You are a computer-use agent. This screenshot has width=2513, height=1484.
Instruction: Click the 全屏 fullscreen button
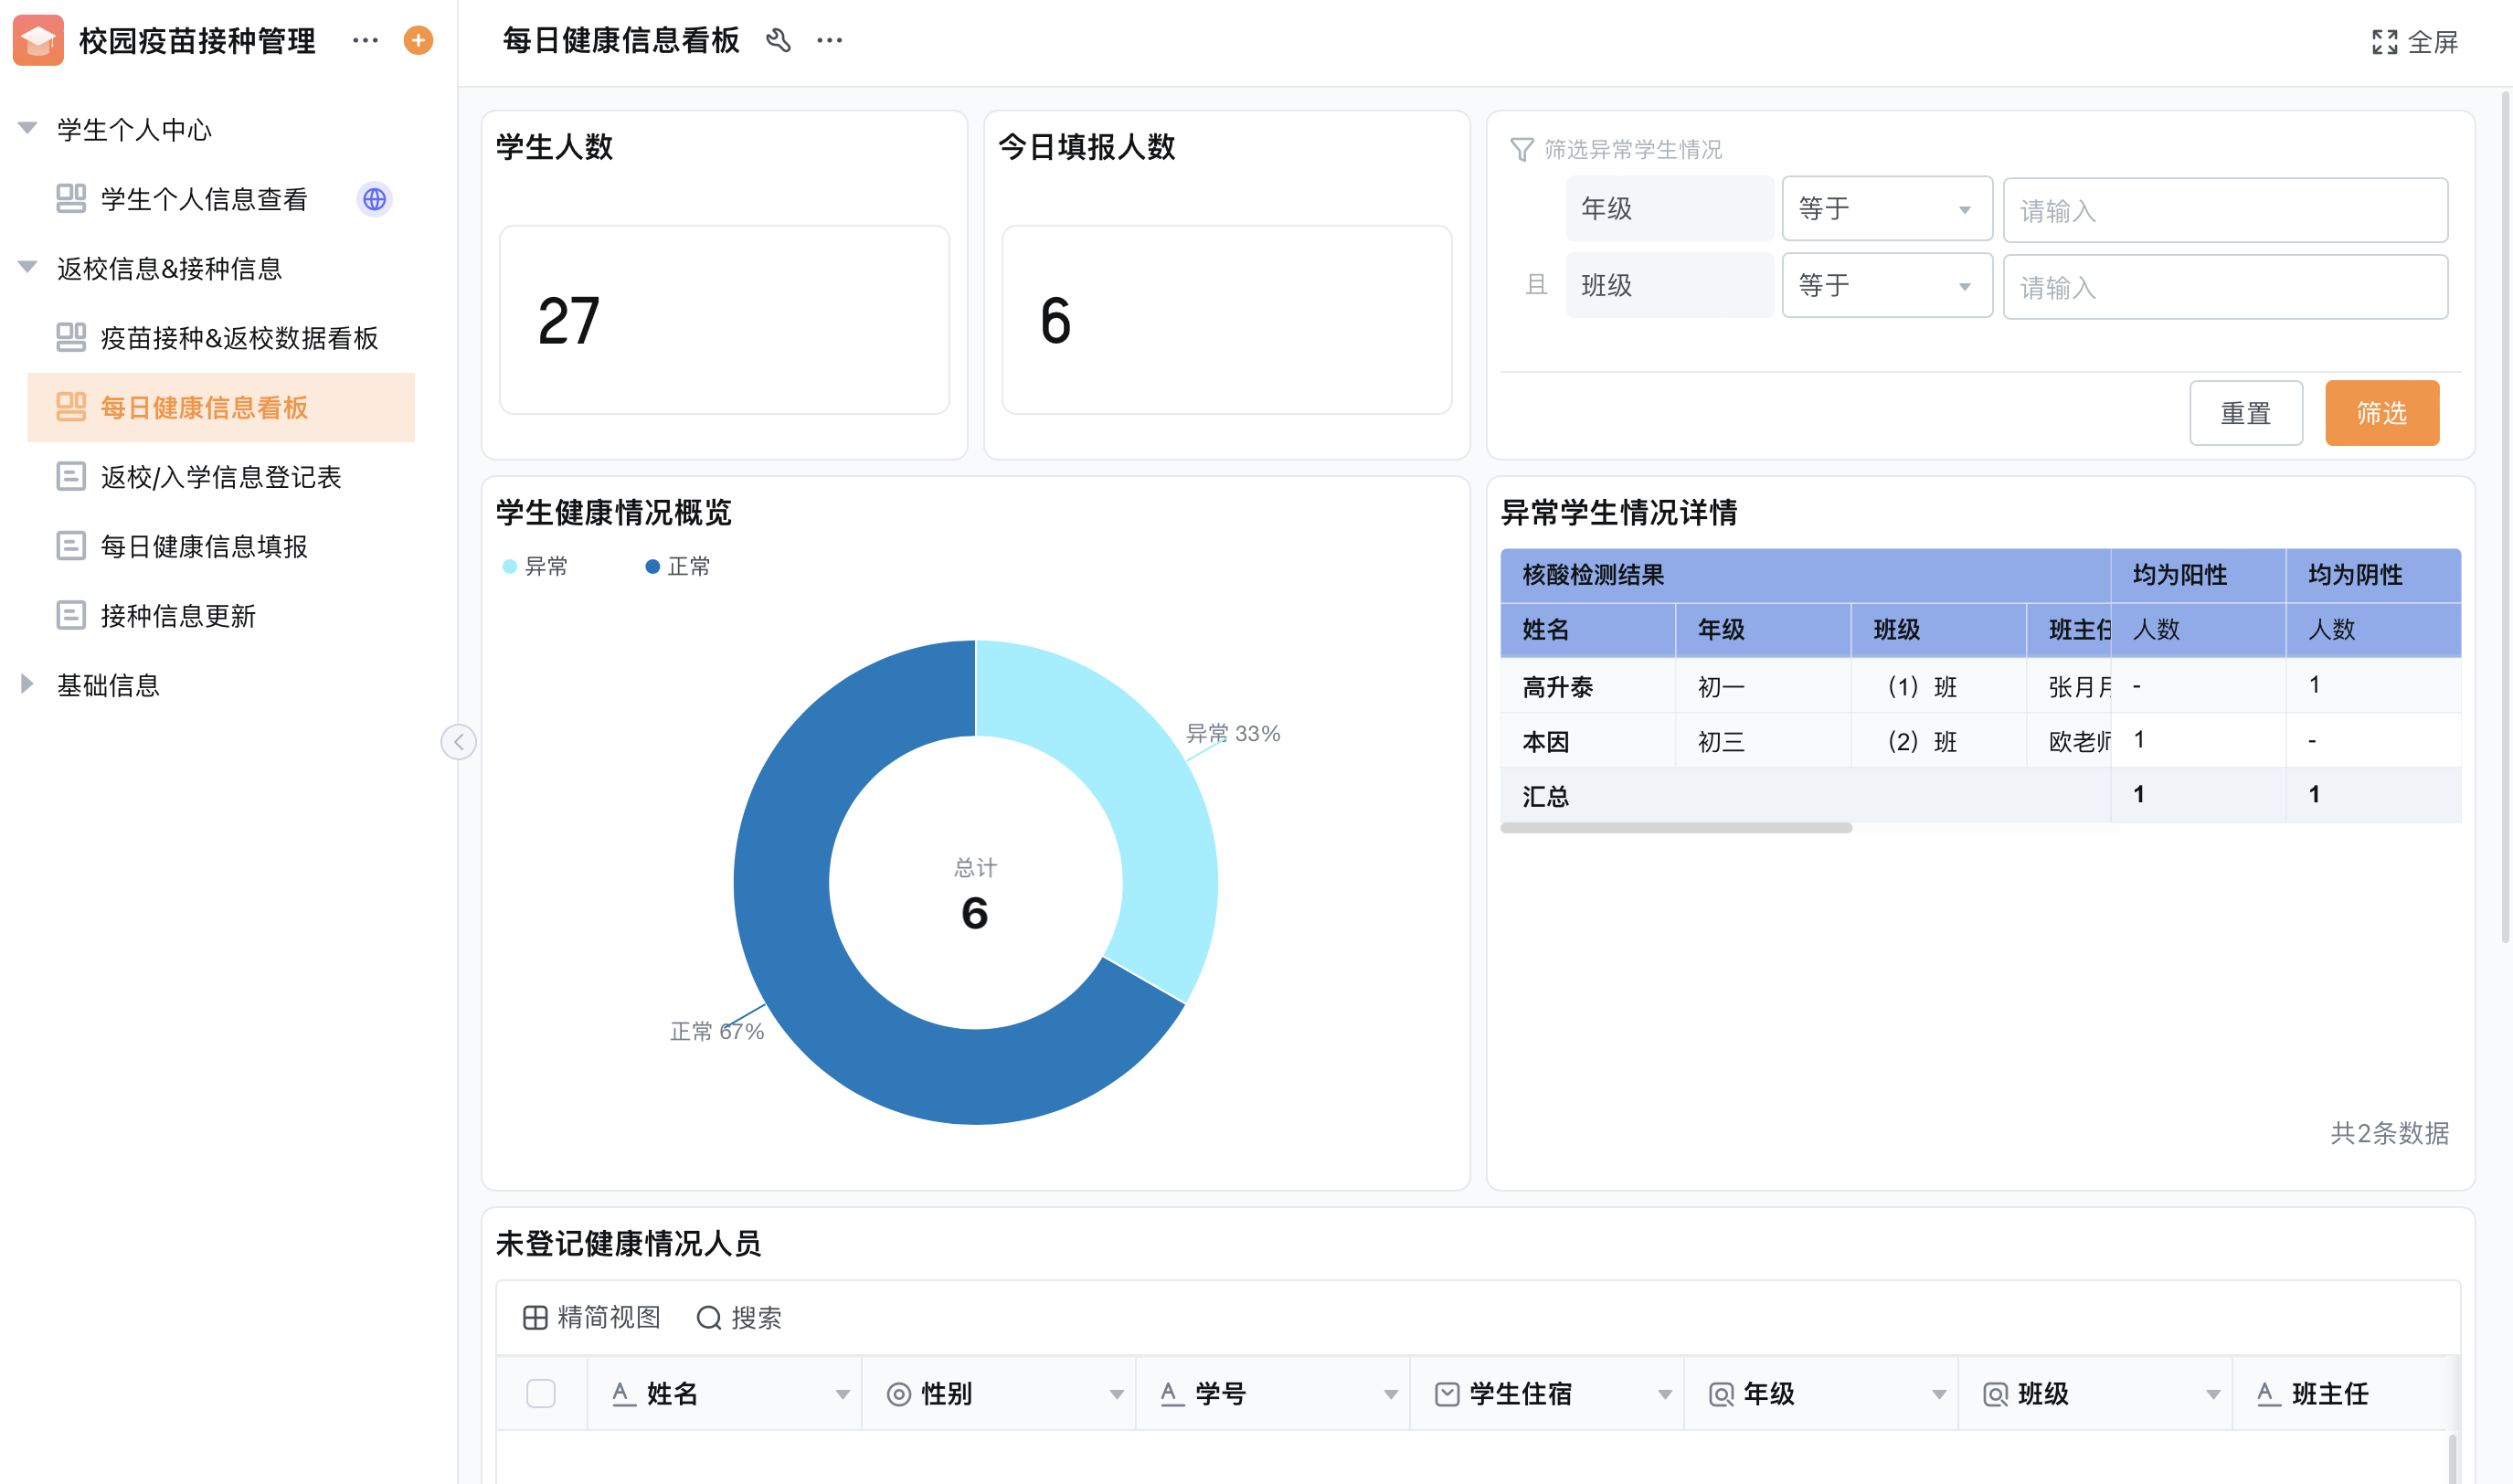point(2416,42)
